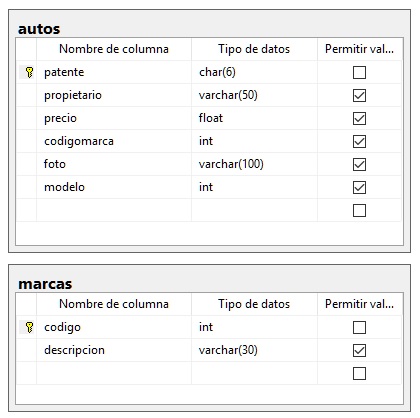
Task: Select the empty new column name cell in autos
Action: pyautogui.click(x=114, y=210)
